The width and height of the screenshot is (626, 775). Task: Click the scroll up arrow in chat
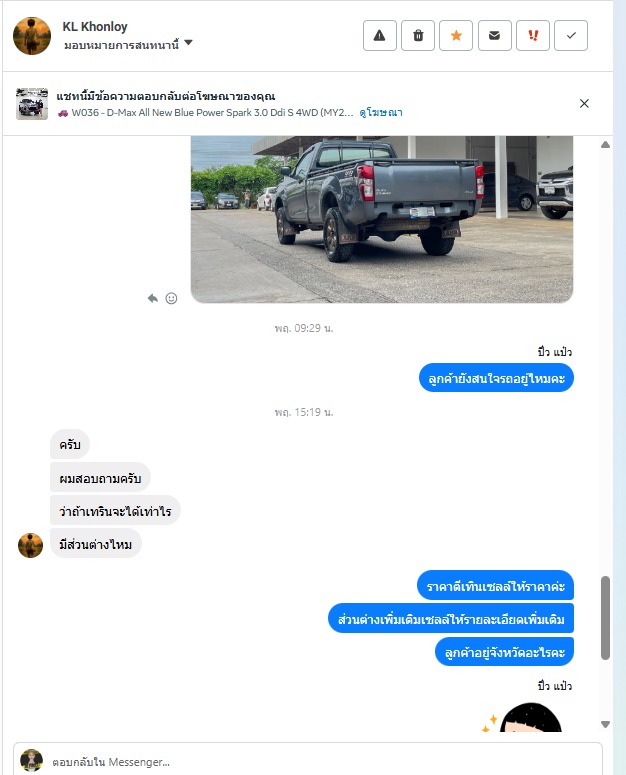coord(605,145)
